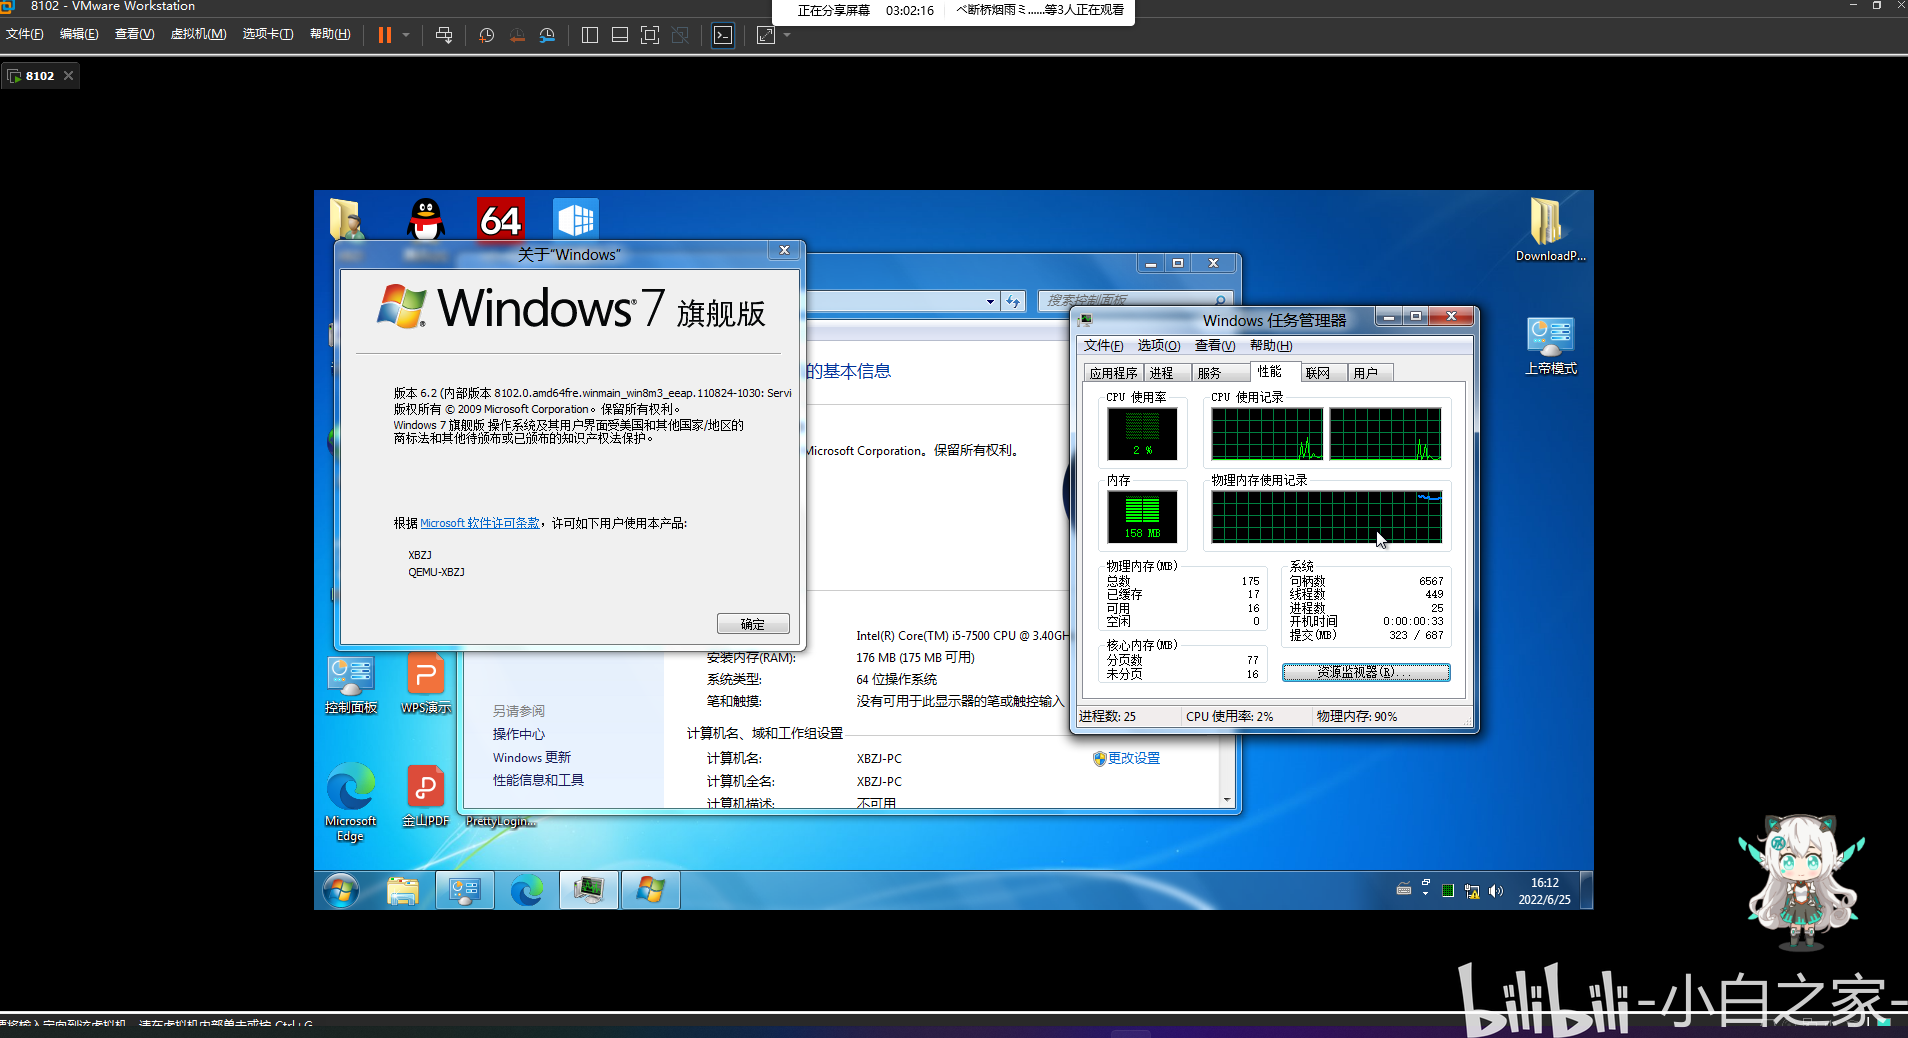Click the Send Ctrl+Alt+Del toolbar icon
This screenshot has width=1908, height=1038.
click(x=444, y=35)
